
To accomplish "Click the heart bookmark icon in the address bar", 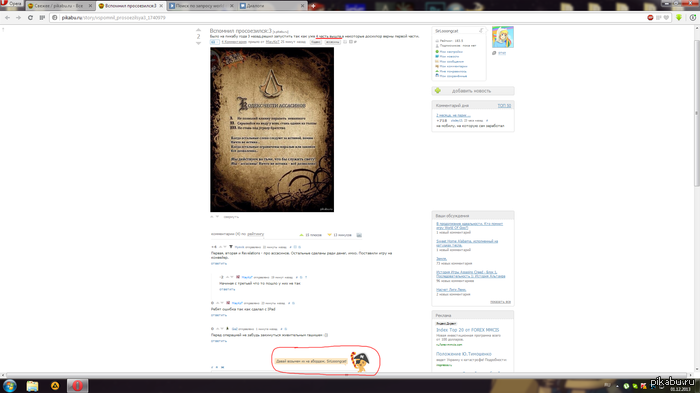I will coord(666,17).
